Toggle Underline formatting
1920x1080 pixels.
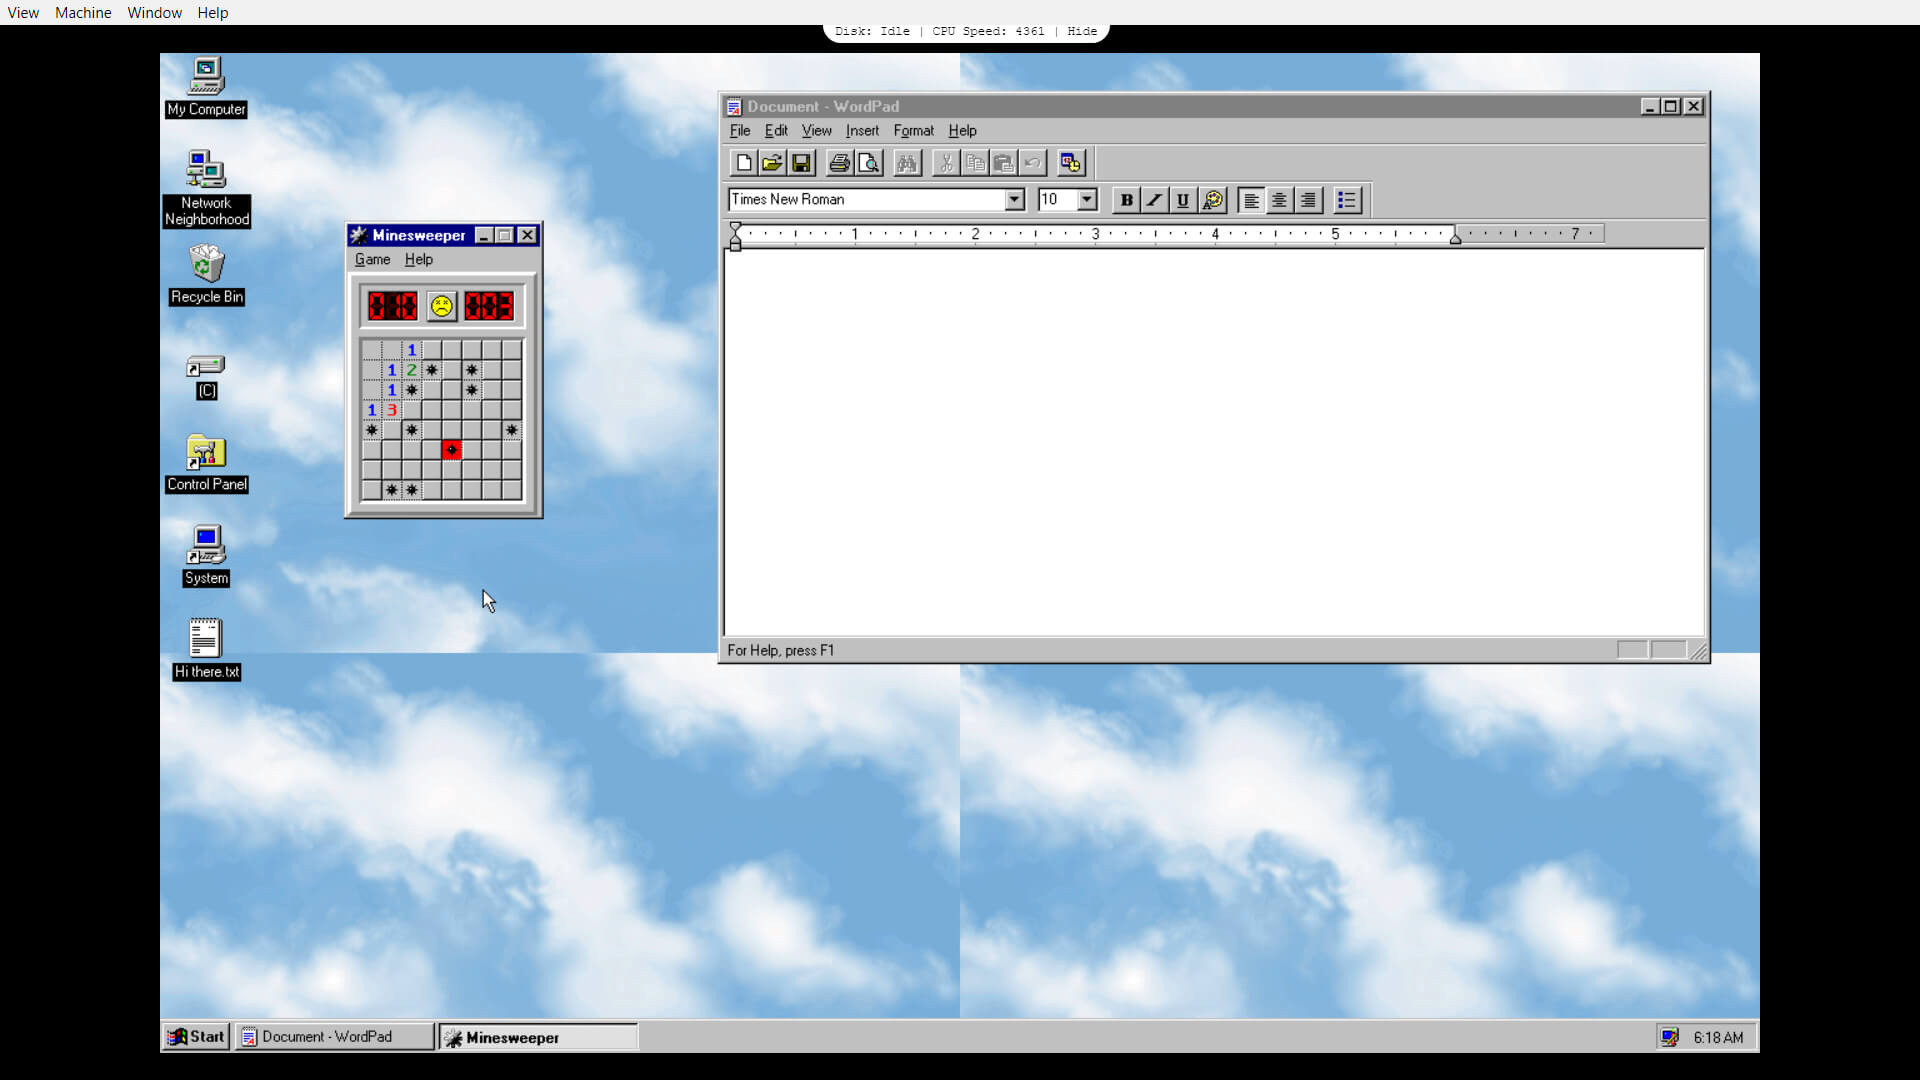coord(1183,200)
